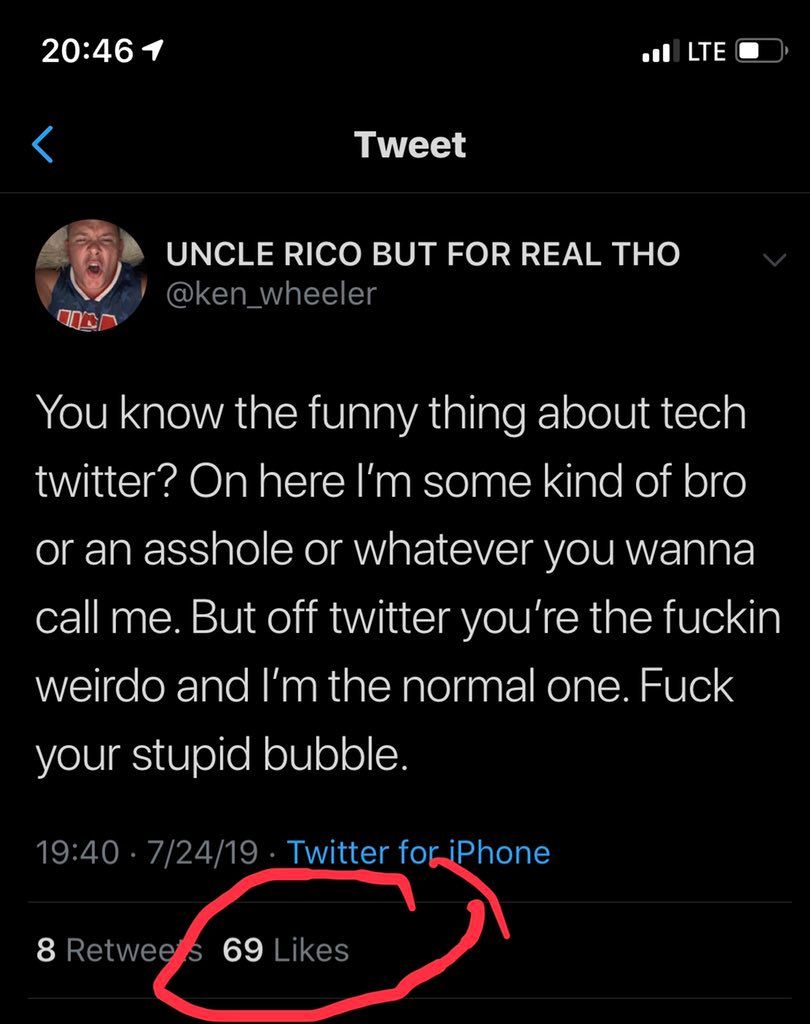
Task: Tap the LTE network indicator
Action: tap(706, 52)
